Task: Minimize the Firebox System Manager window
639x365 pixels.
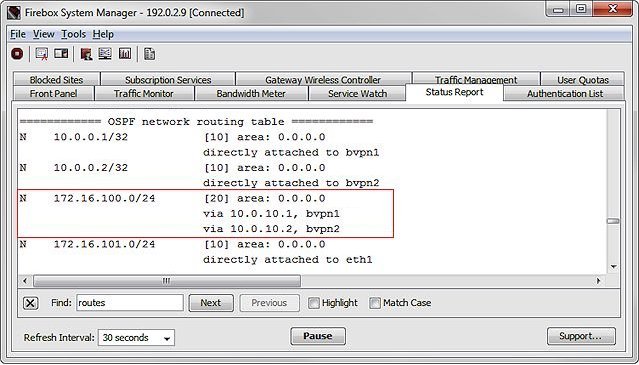Action: coord(558,9)
